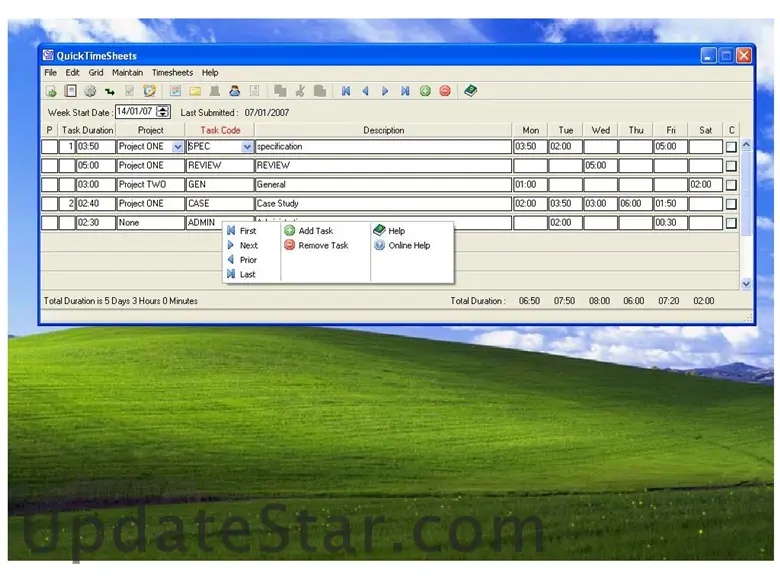Jump to first record using toolbar arrow
The image size is (780, 585).
[x=346, y=91]
